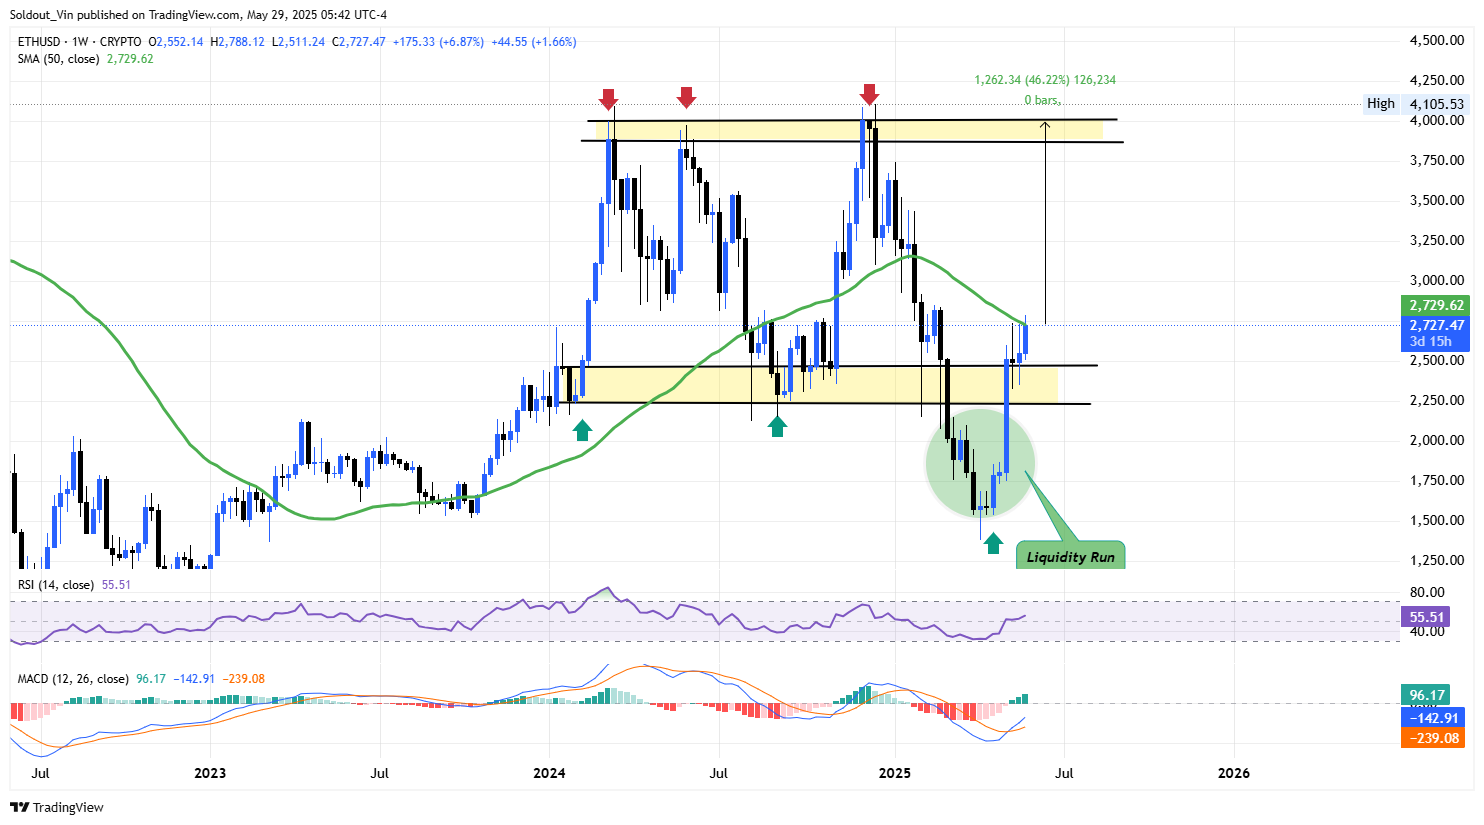The width and height of the screenshot is (1484, 825).
Task: Select the RSI (14, close) indicator legend
Action: click(x=56, y=585)
